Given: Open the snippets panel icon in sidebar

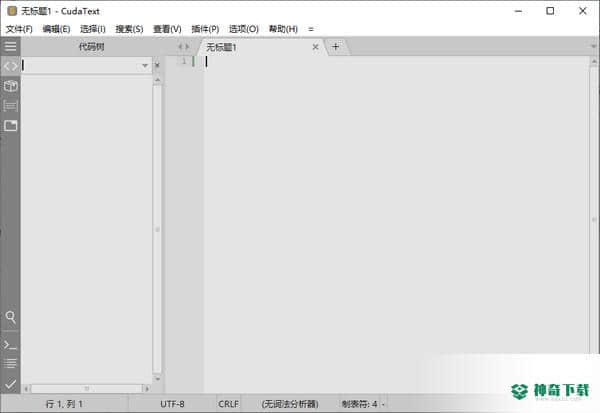Looking at the screenshot, I should (10, 106).
